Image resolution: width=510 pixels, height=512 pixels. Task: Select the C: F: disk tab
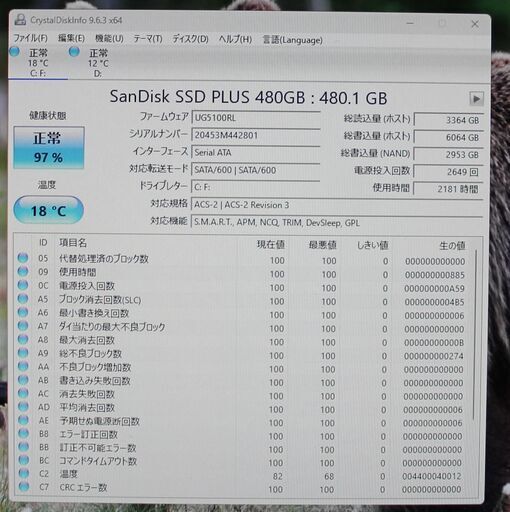[38, 63]
